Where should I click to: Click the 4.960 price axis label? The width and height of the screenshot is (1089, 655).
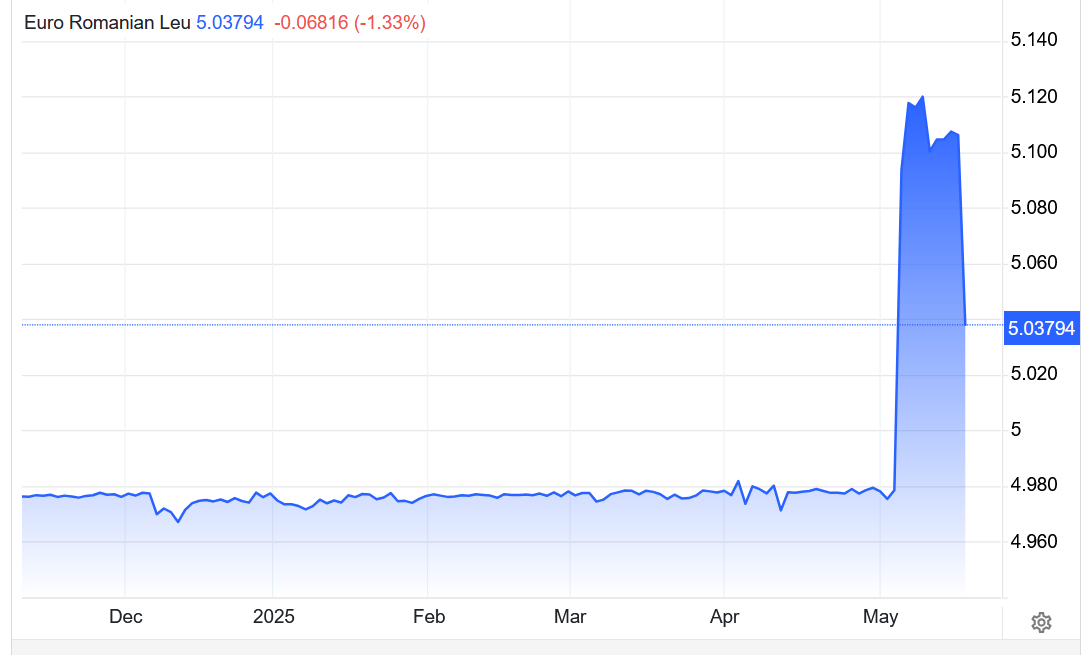1034,542
